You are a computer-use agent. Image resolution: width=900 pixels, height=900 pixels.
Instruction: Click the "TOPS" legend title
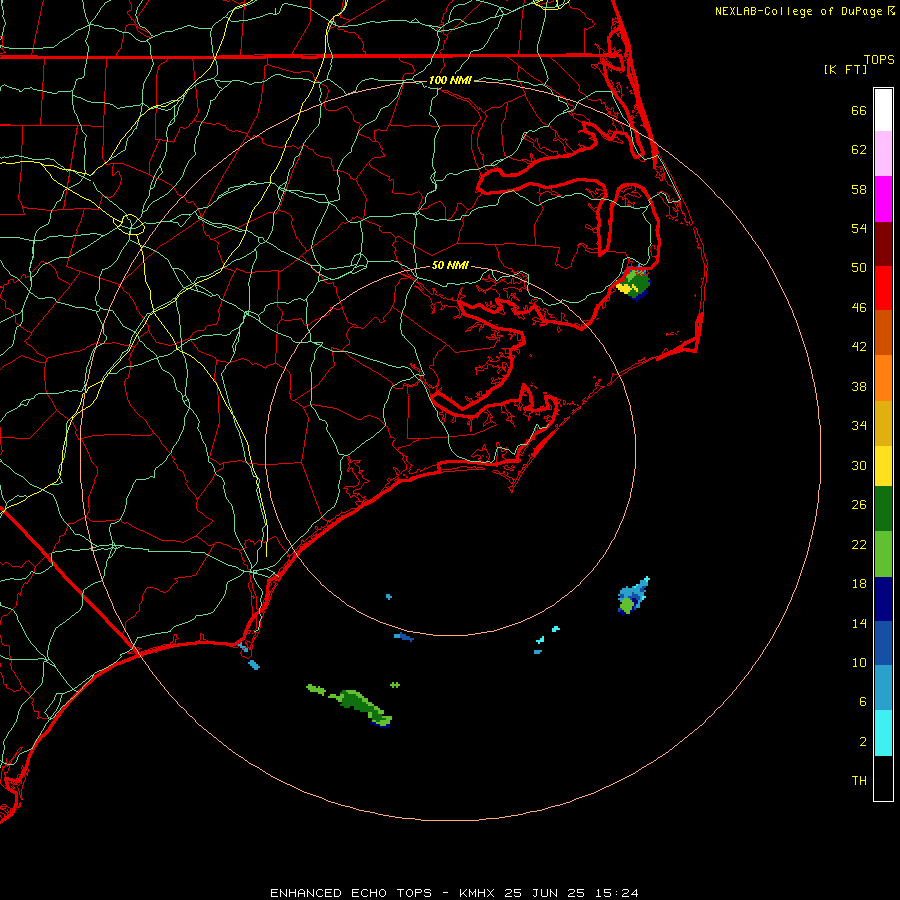879,59
